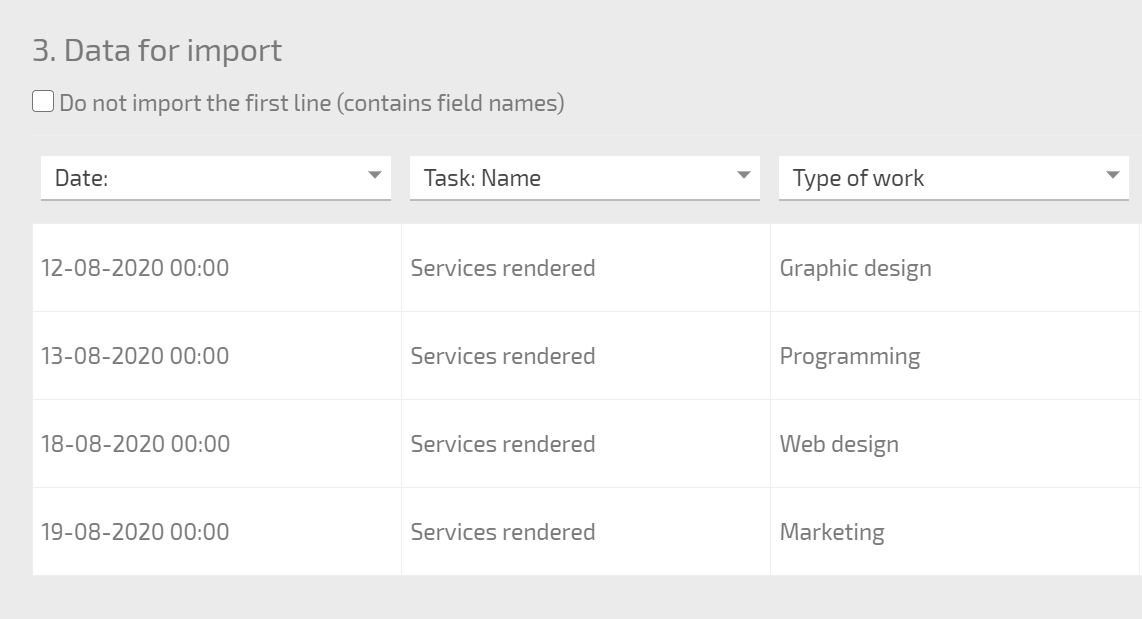Image resolution: width=1142 pixels, height=619 pixels.
Task: Open the 'Type of work' column mapping dropdown
Action: (954, 178)
